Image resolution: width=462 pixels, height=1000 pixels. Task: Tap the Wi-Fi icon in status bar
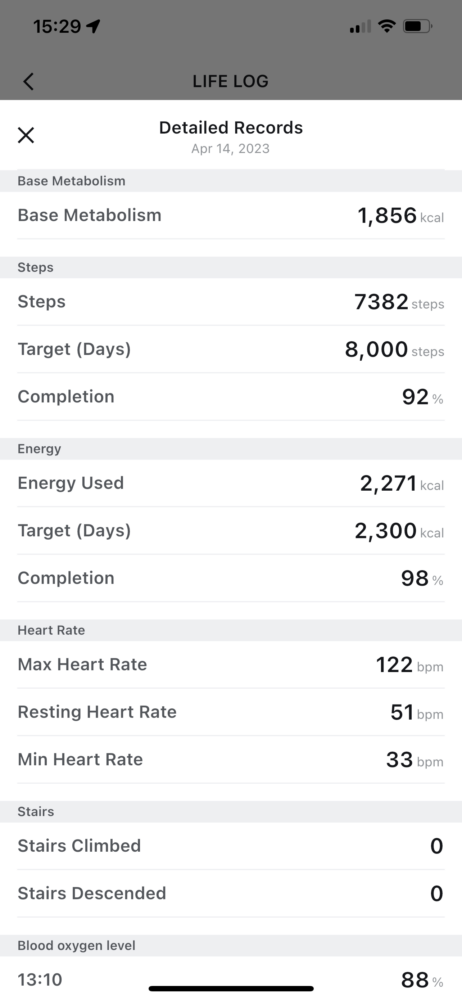point(387,26)
